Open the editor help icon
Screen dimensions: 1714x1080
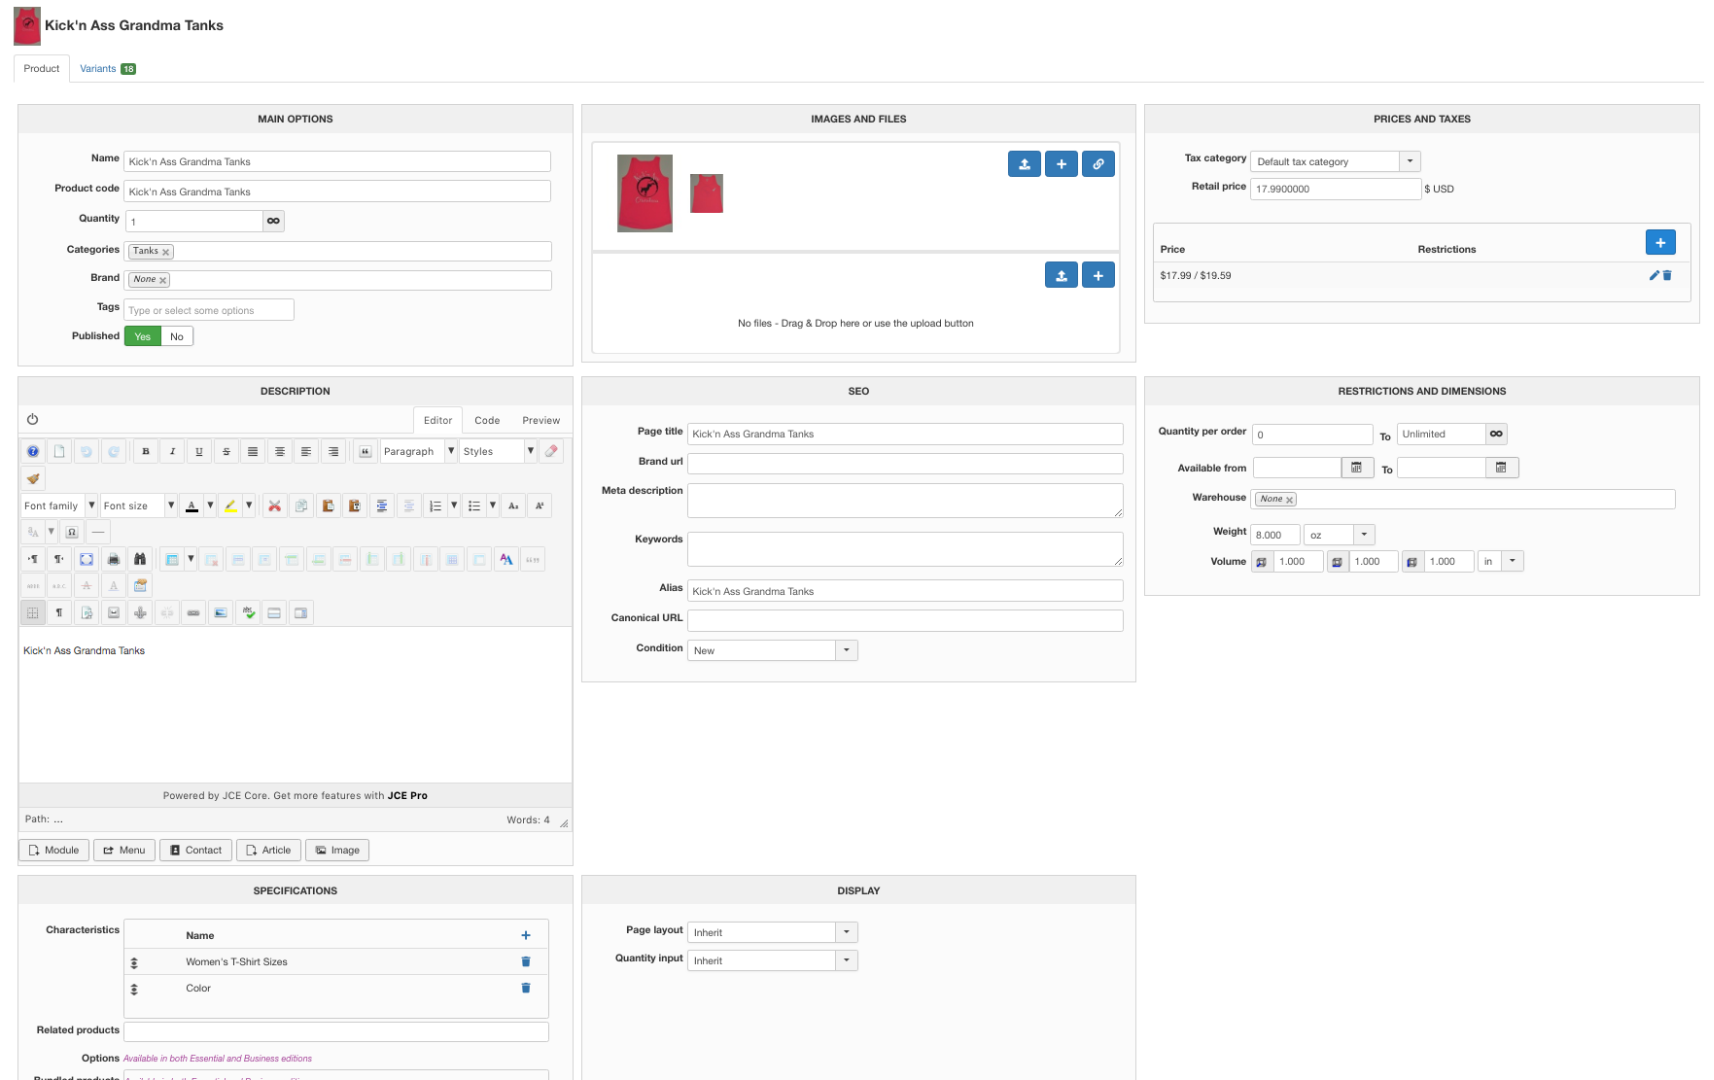33,452
